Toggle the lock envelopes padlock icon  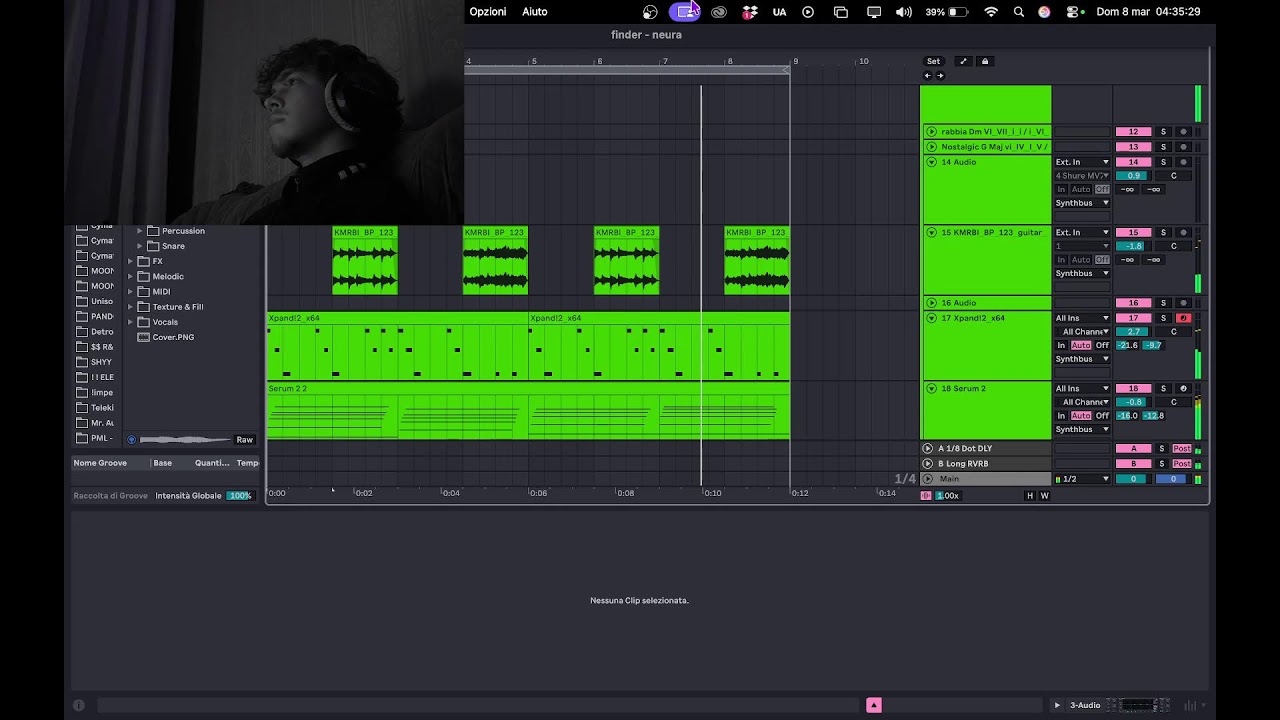pos(985,61)
